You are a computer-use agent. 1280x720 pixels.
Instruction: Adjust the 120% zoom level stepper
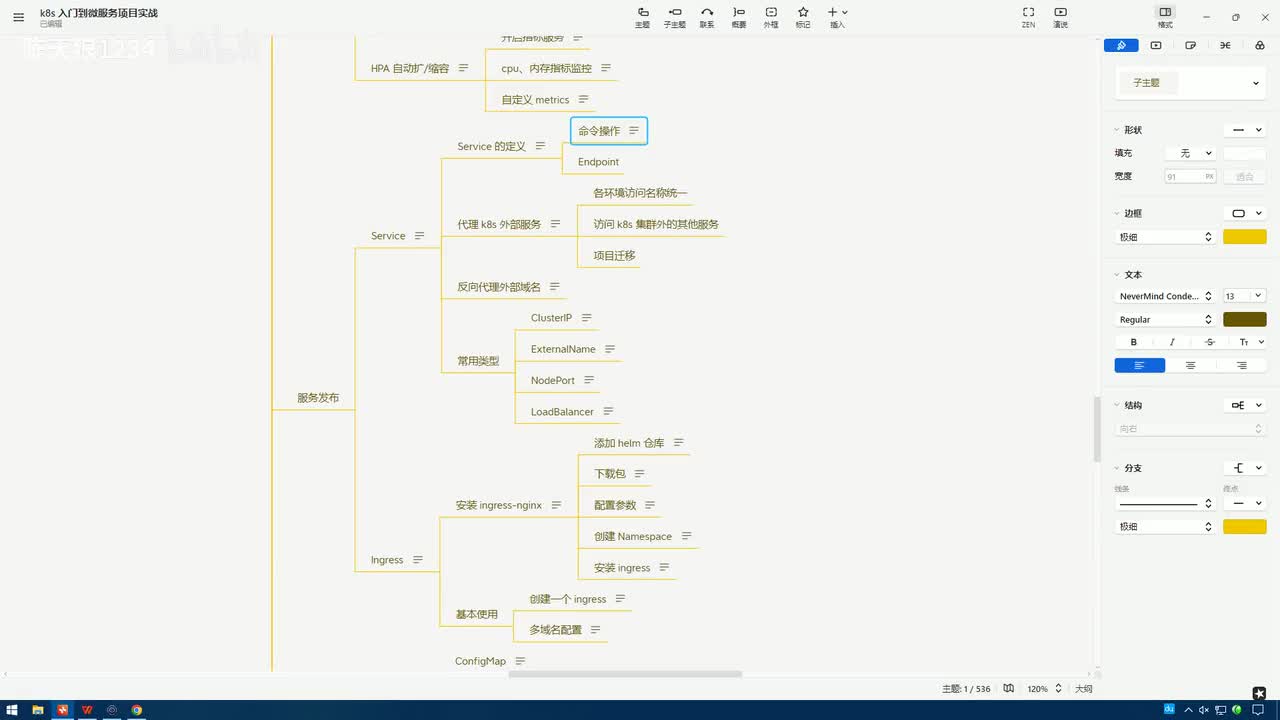point(1044,688)
